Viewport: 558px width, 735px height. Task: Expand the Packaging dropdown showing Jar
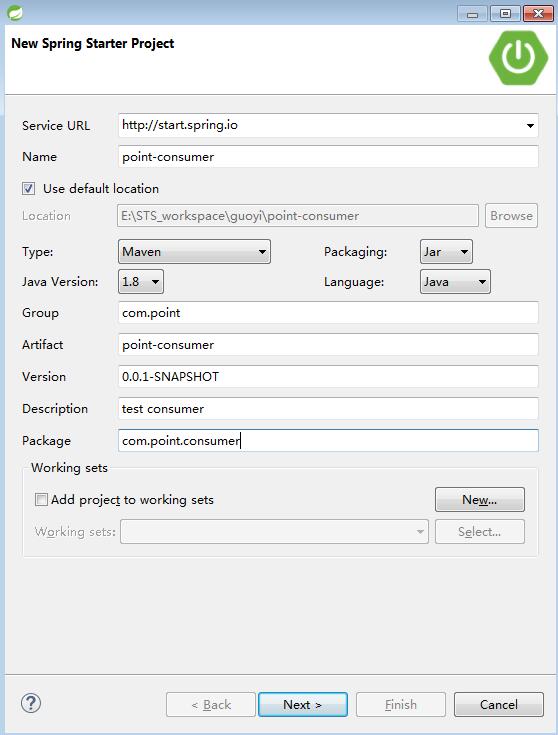pos(446,252)
